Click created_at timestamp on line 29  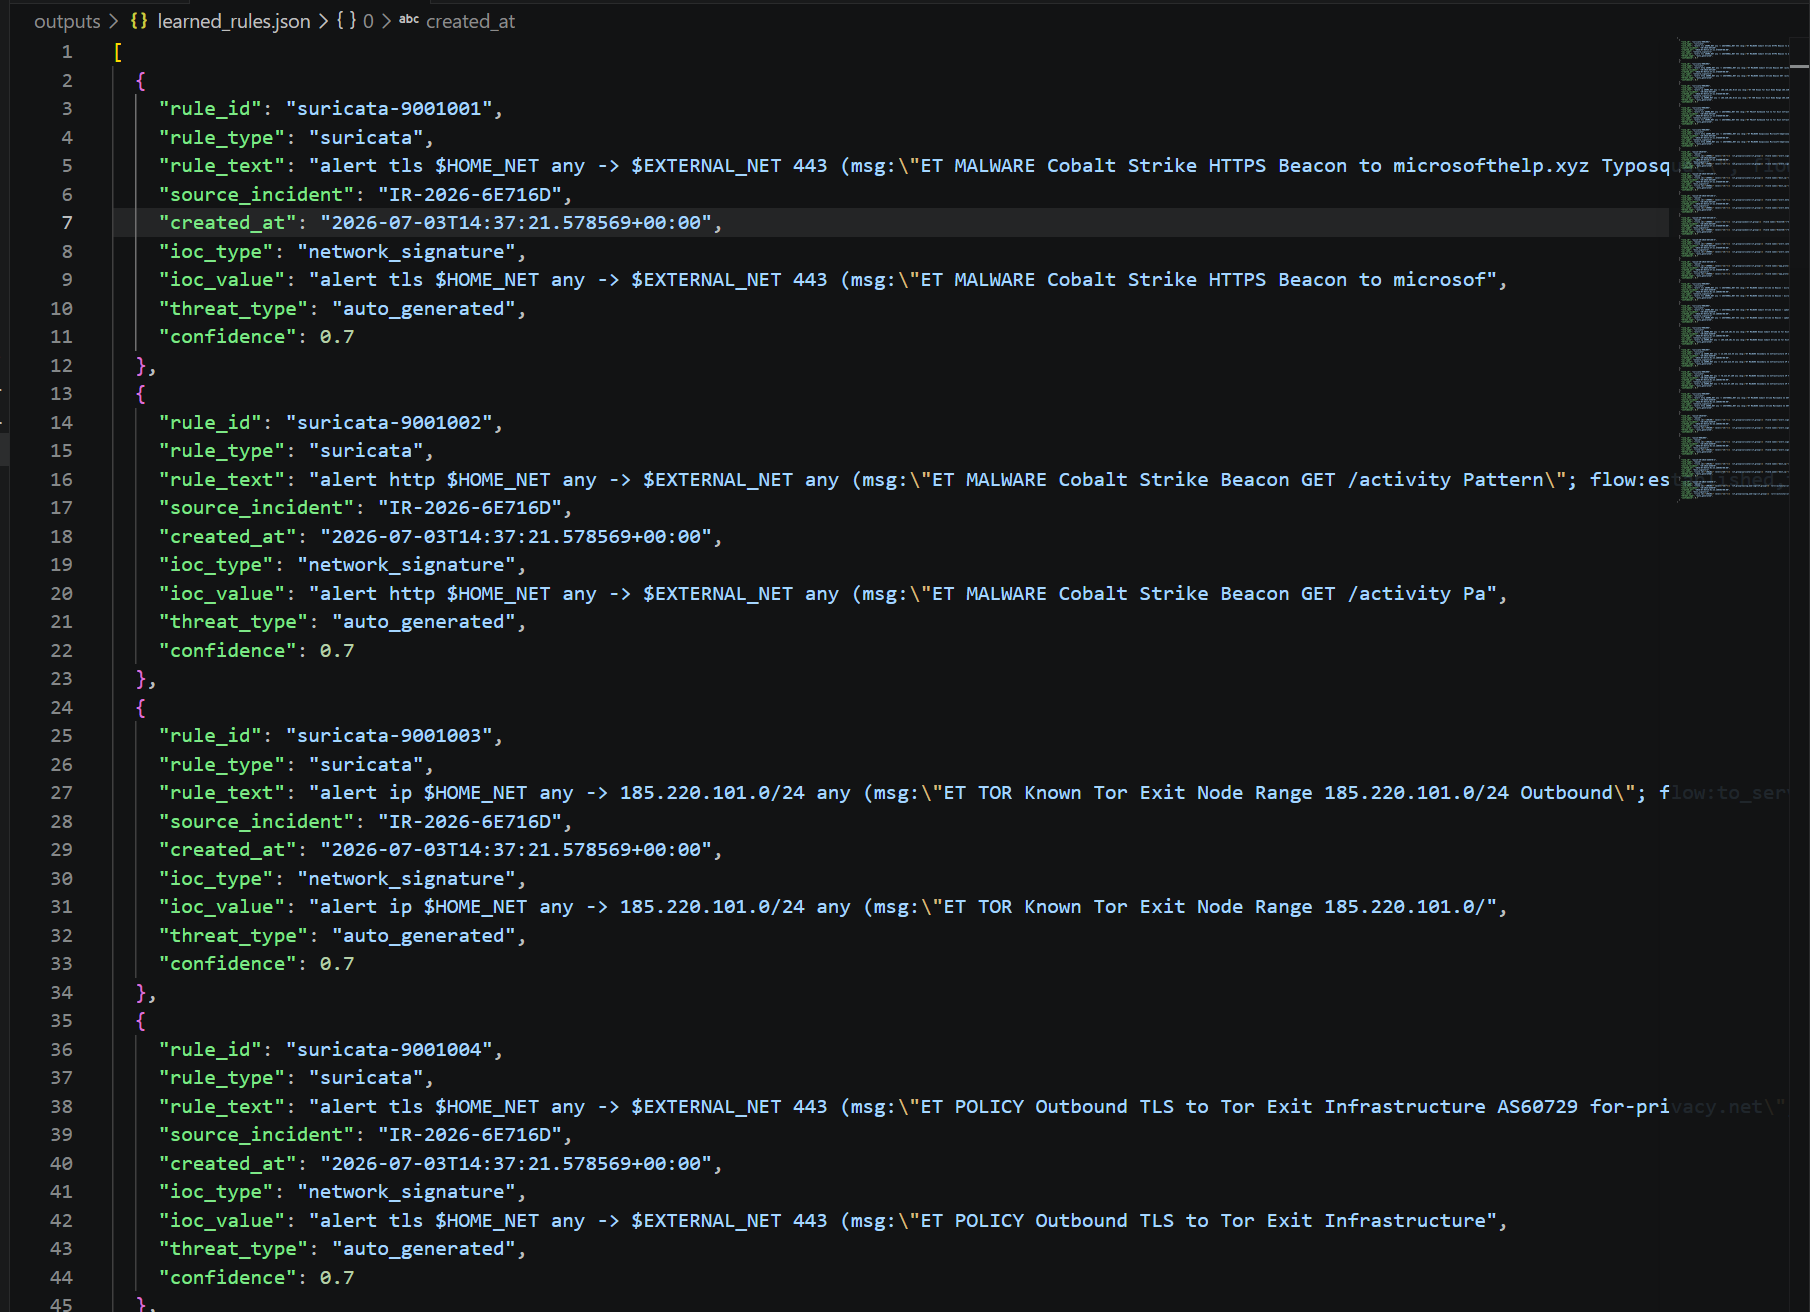pos(516,850)
